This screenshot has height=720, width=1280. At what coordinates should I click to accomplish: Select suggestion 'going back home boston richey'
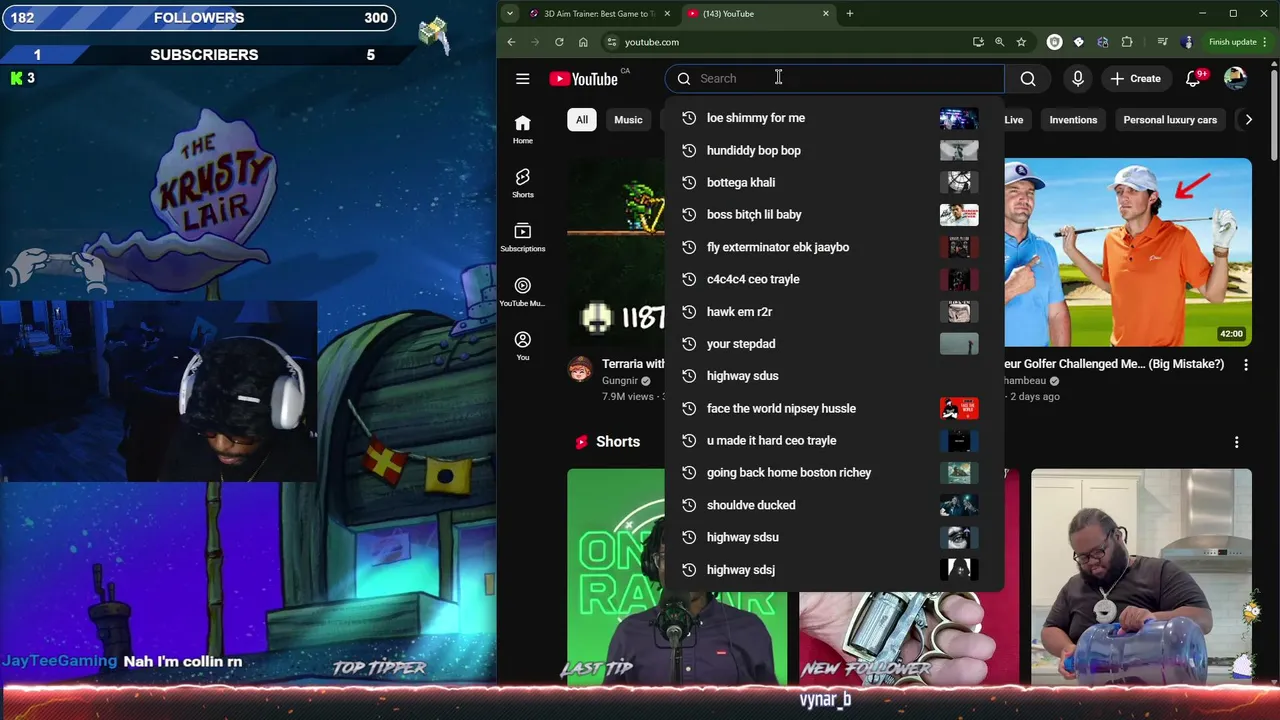coord(833,472)
